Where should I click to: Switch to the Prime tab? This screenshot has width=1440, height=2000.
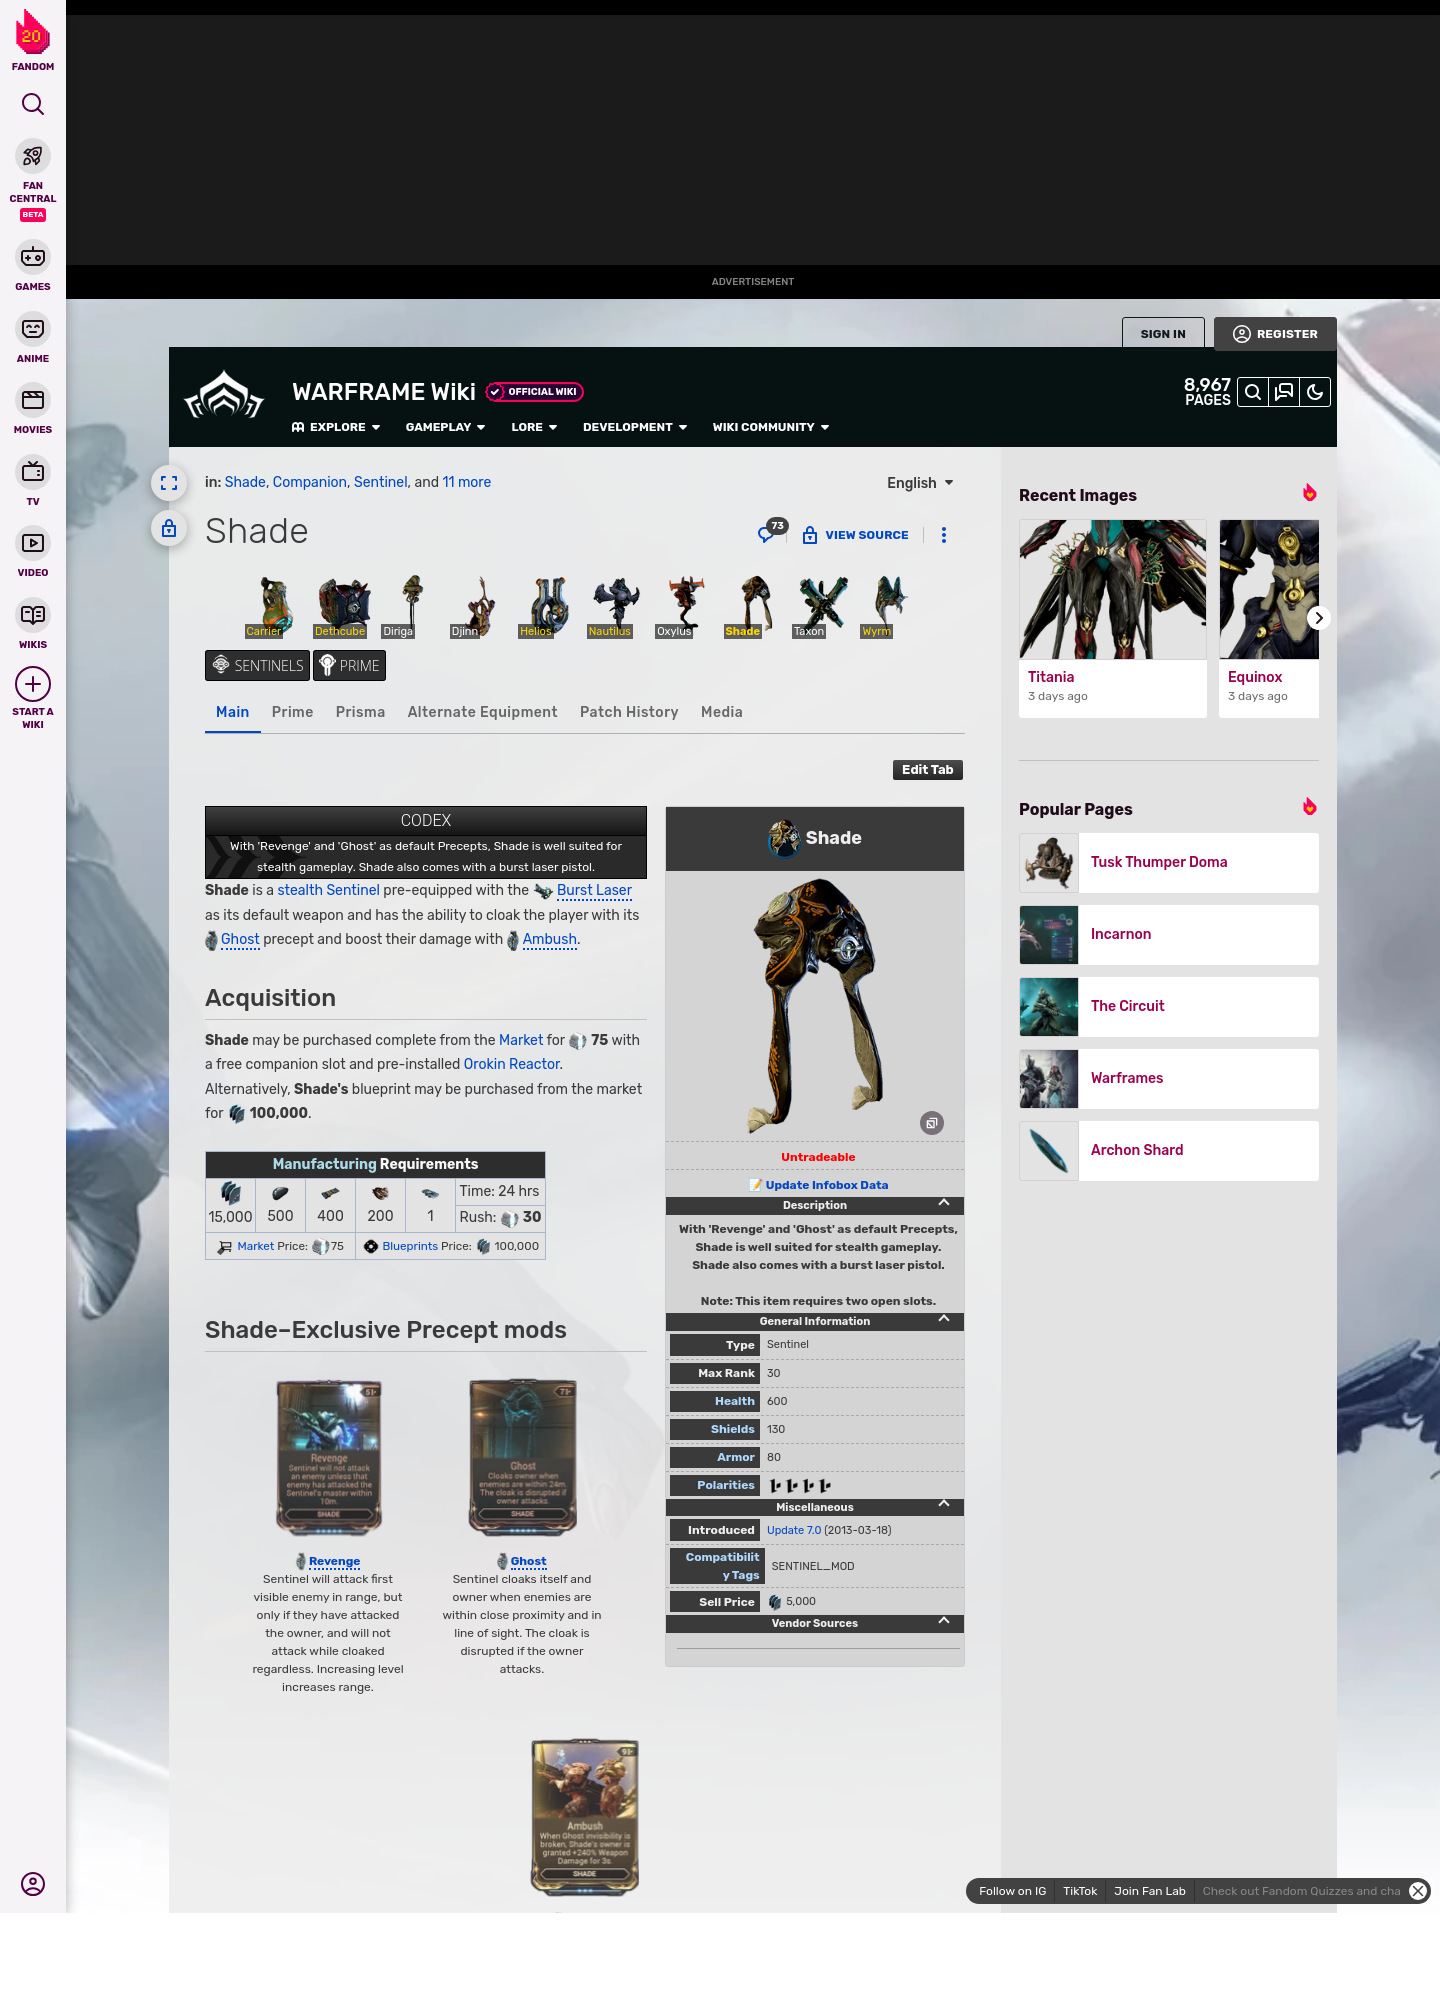pyautogui.click(x=292, y=712)
